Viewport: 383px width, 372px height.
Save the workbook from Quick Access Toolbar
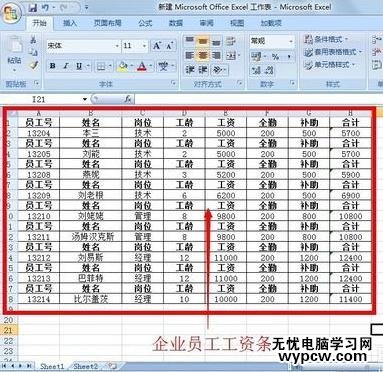coord(33,8)
